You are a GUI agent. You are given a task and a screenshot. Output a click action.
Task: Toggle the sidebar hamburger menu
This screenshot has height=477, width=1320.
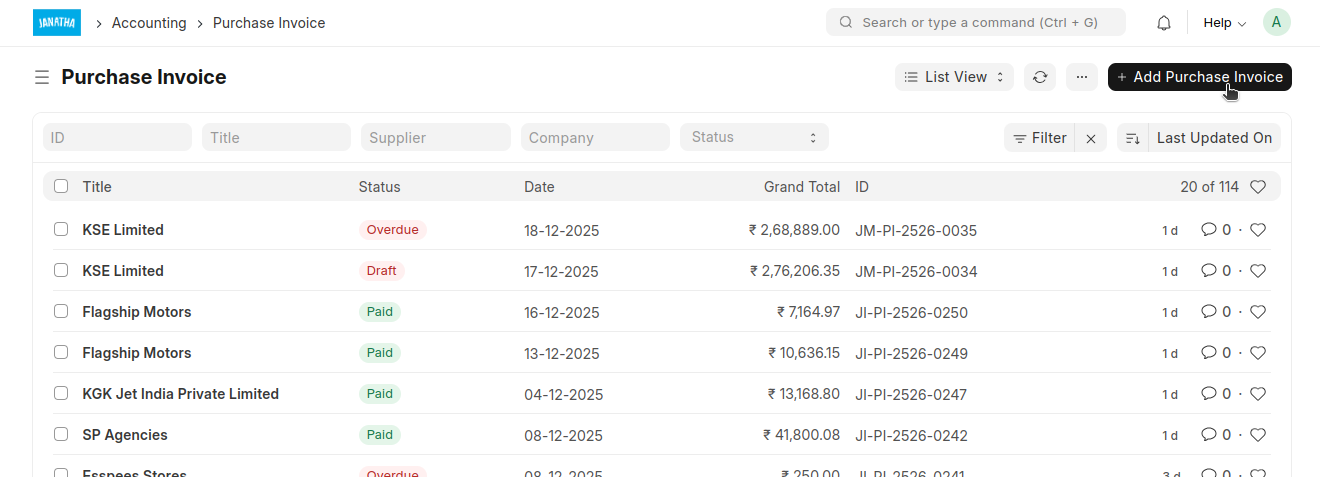(x=42, y=77)
